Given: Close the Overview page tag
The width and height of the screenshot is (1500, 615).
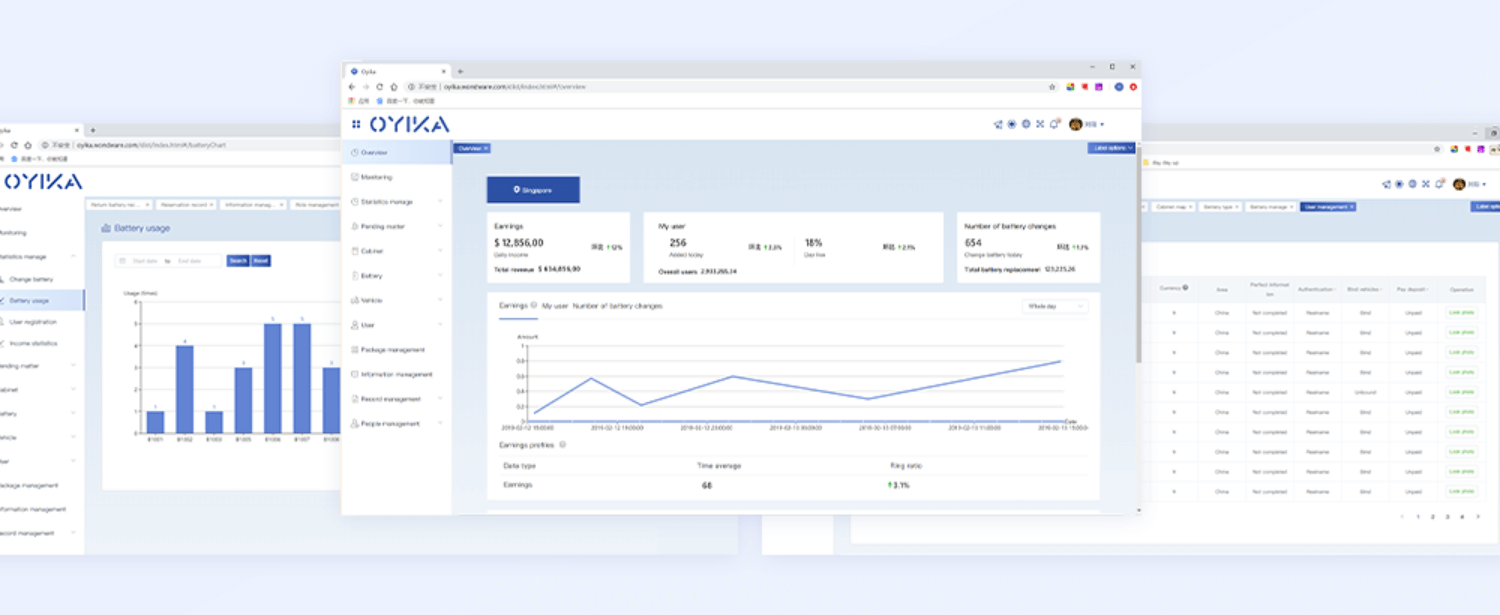Looking at the screenshot, I should [x=486, y=148].
